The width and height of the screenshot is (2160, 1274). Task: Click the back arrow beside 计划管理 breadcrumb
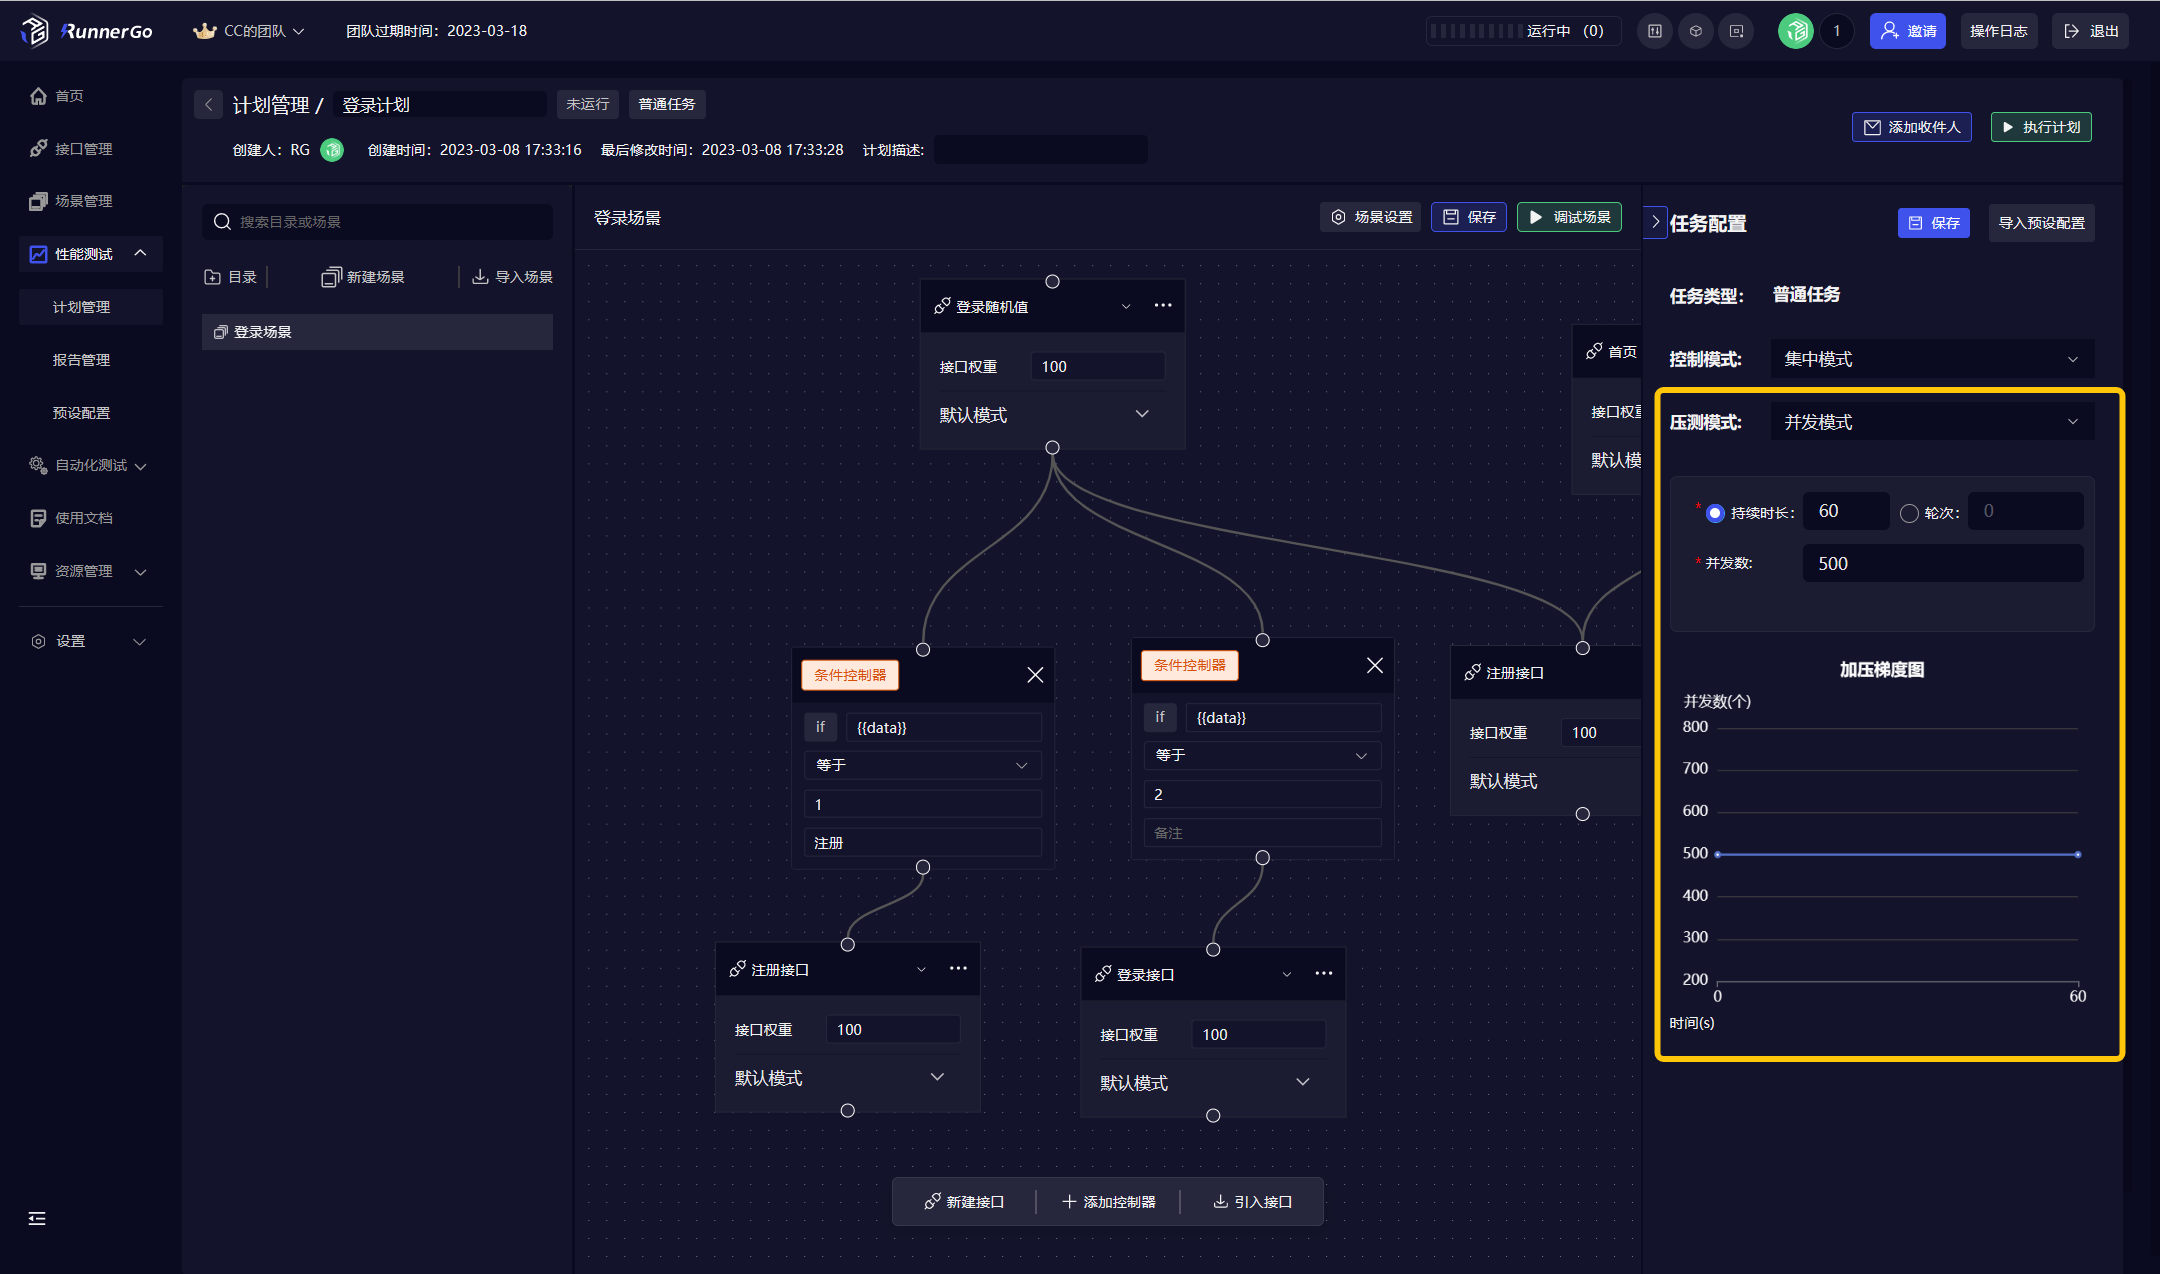coord(208,104)
